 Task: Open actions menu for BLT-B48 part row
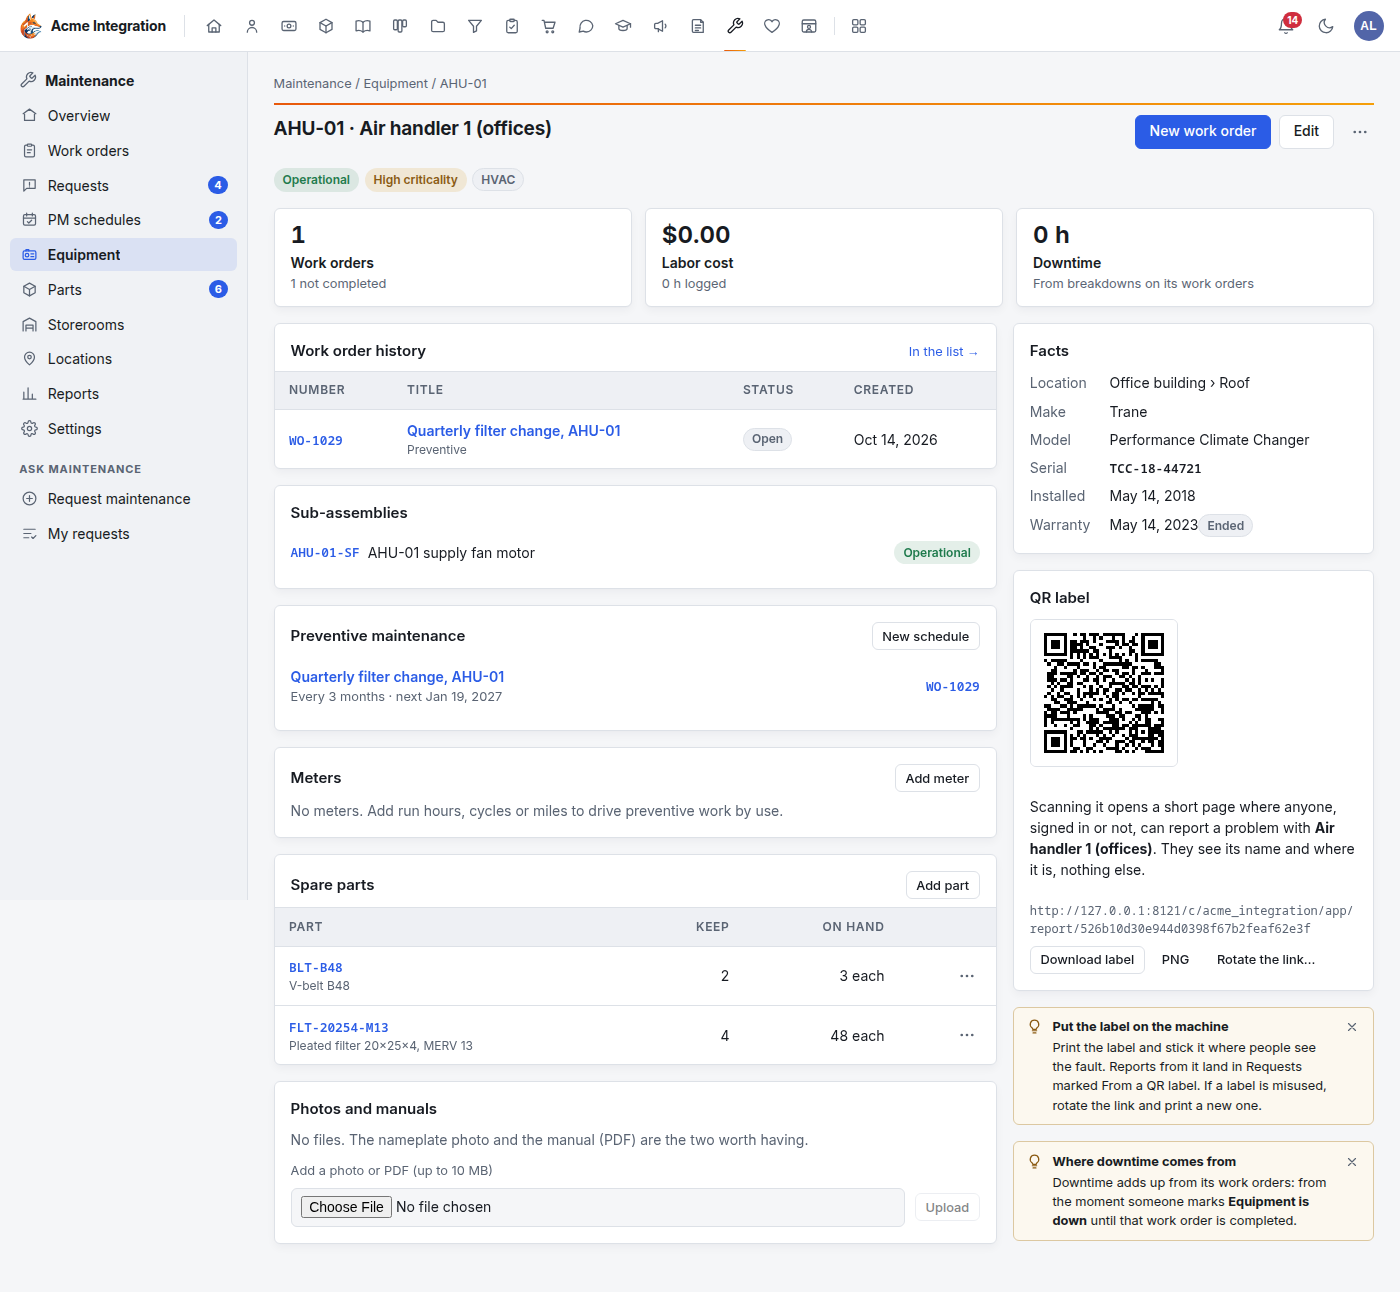pos(967,976)
